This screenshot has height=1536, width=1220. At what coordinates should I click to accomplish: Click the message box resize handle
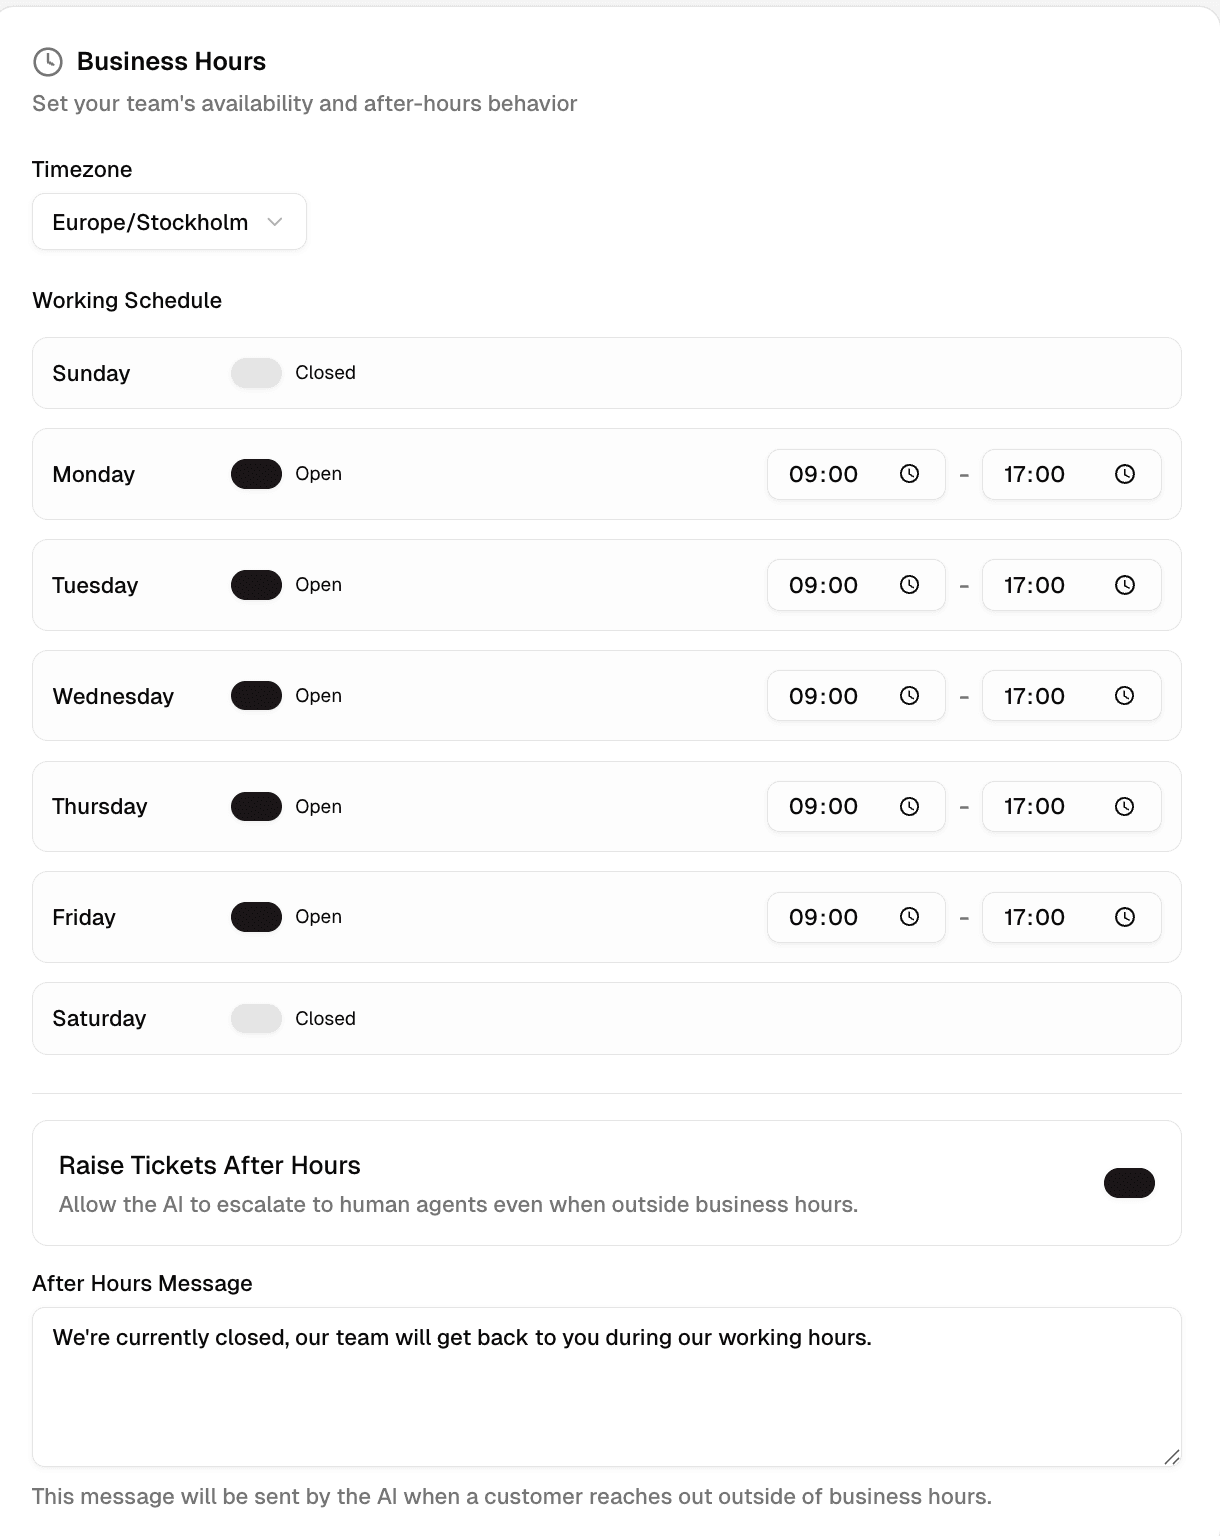click(x=1173, y=1457)
